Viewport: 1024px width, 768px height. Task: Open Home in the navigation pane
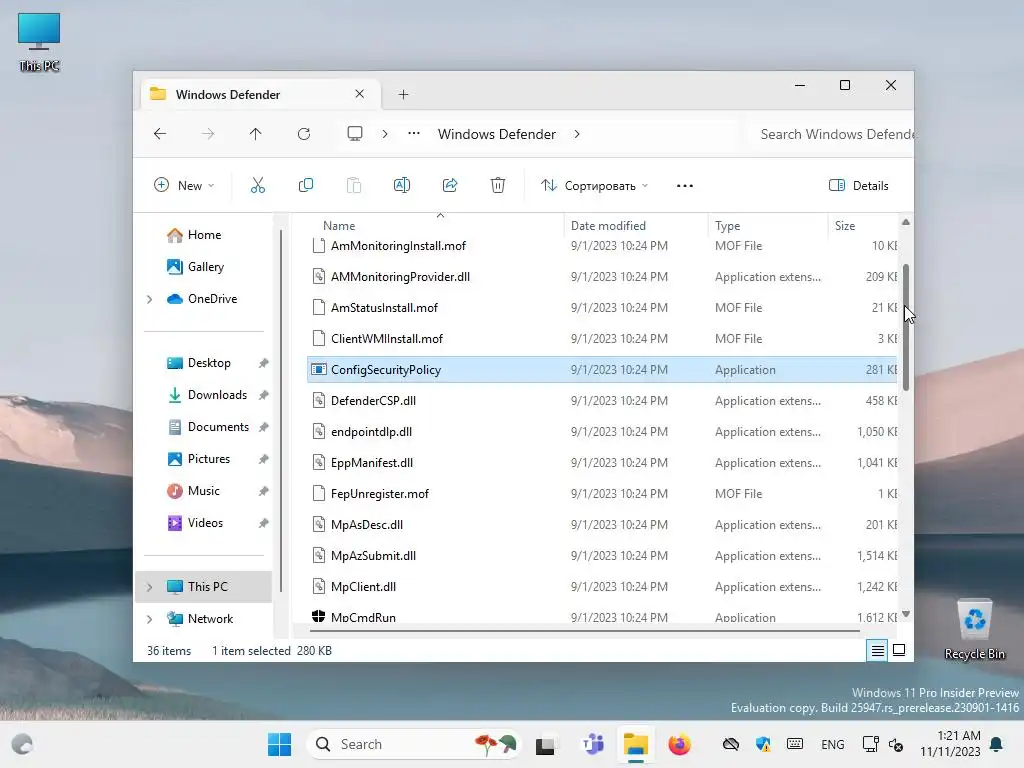tap(204, 234)
